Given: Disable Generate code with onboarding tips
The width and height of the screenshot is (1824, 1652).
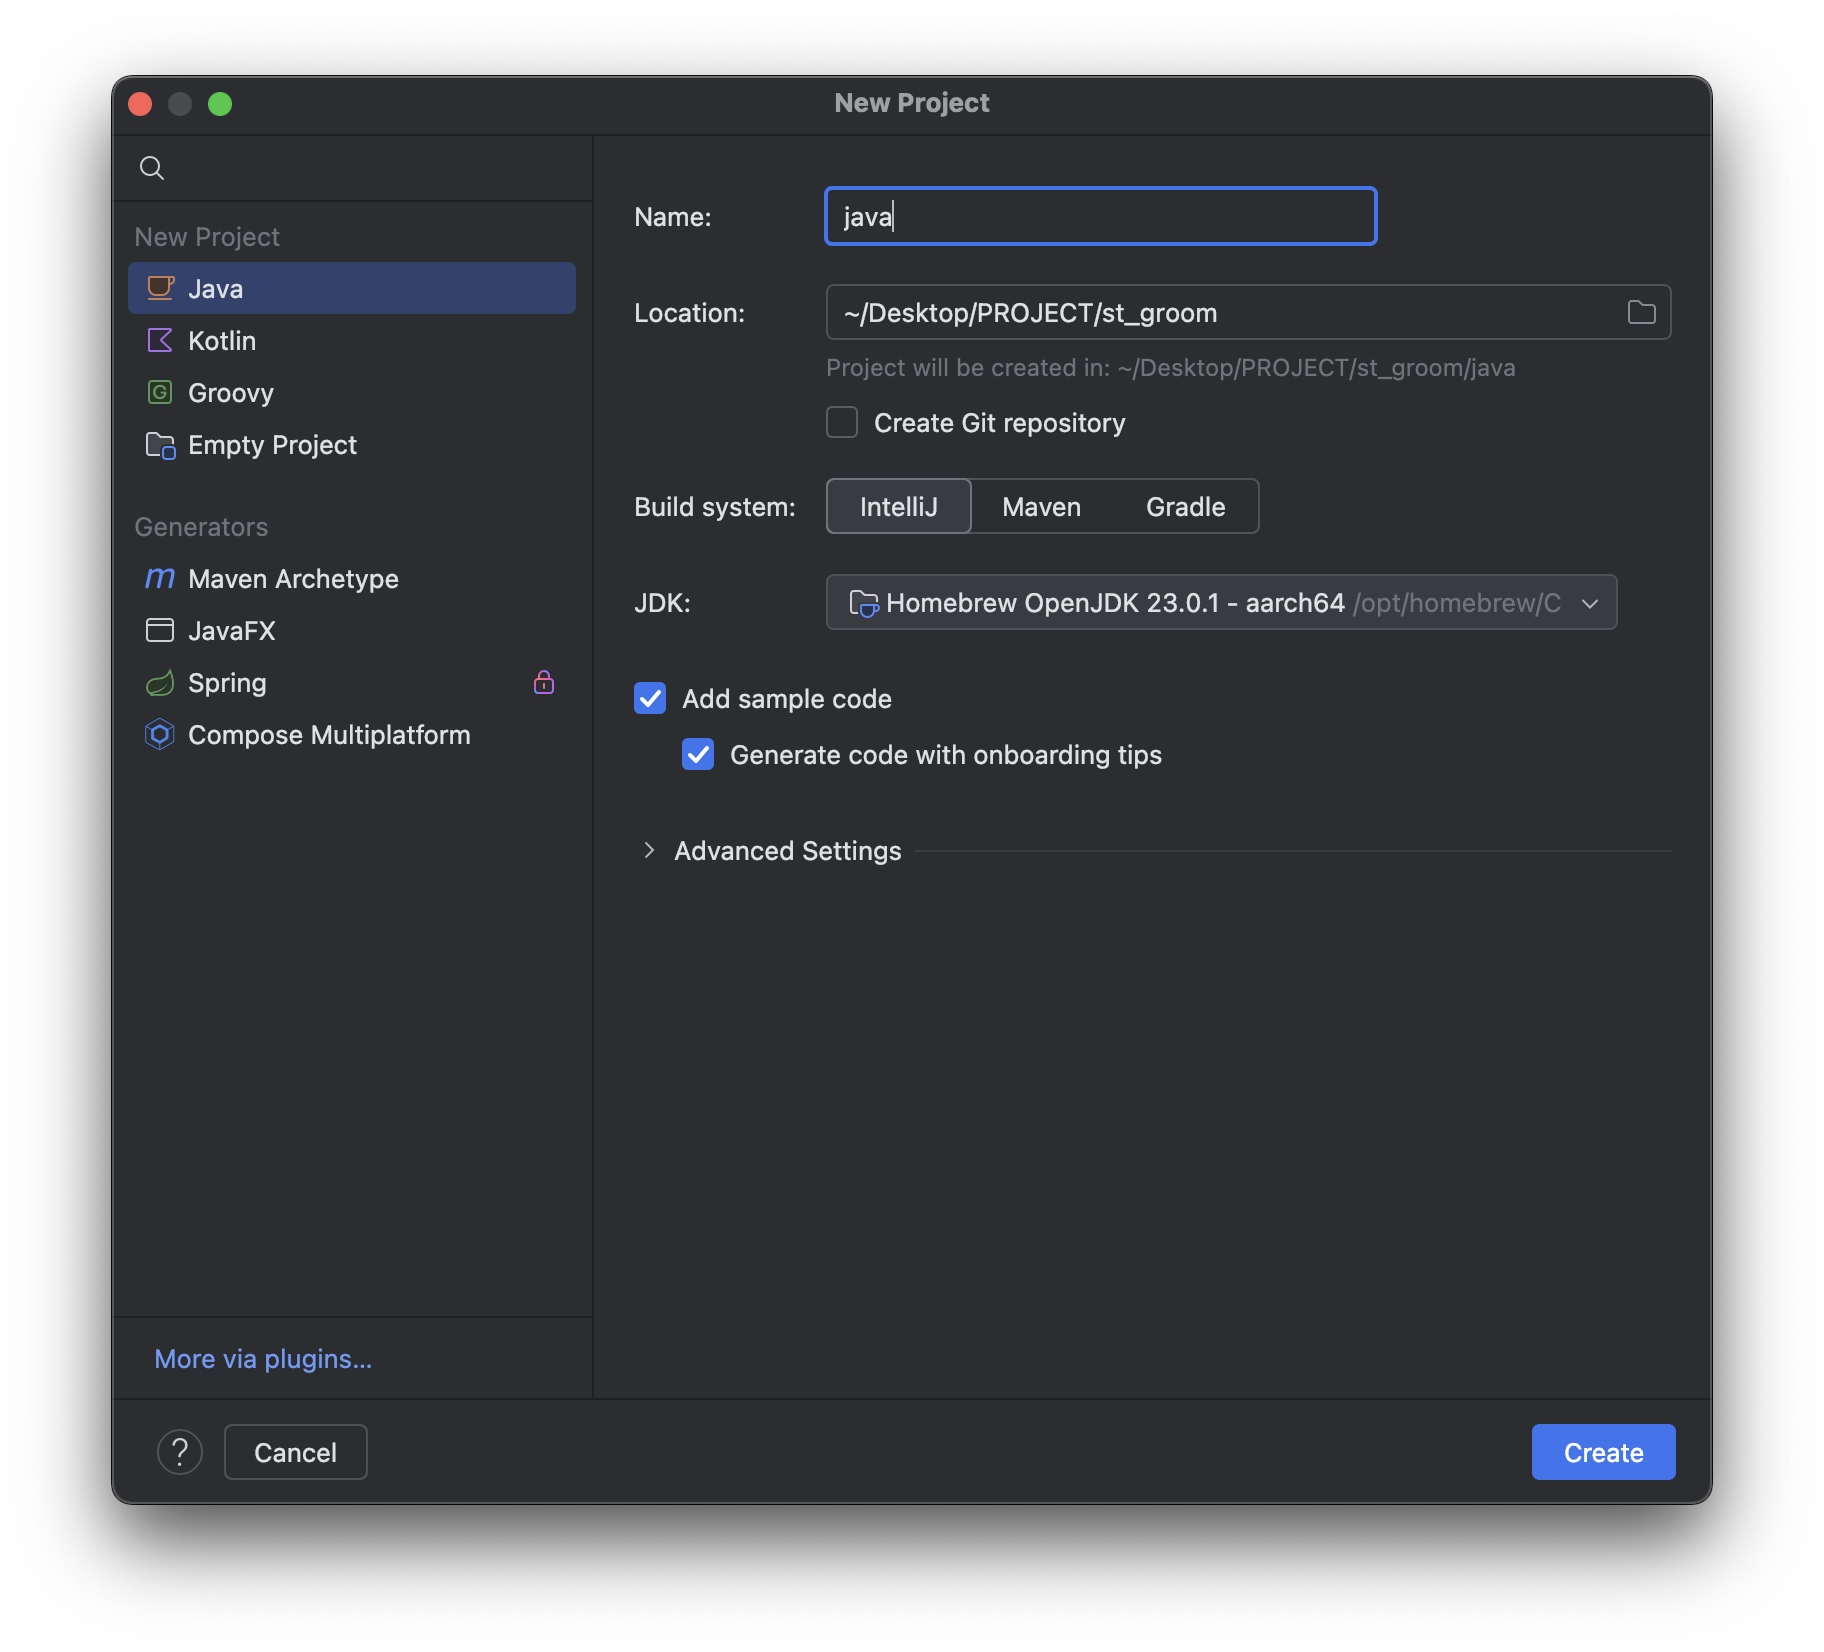Looking at the screenshot, I should [698, 754].
